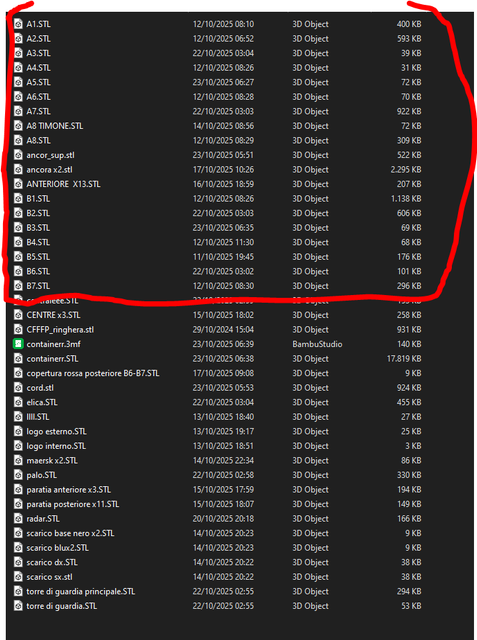Click the icon next to ancor_sup.stl

(x=18, y=155)
